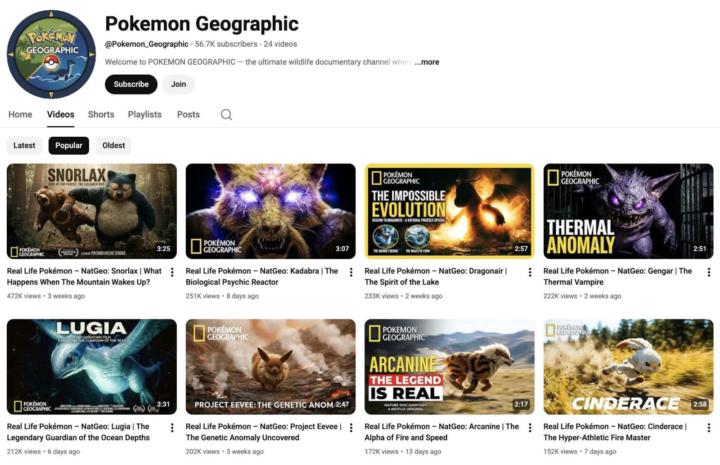Click '172K views' under Arcanine video
The height and width of the screenshot is (465, 720).
pos(382,452)
